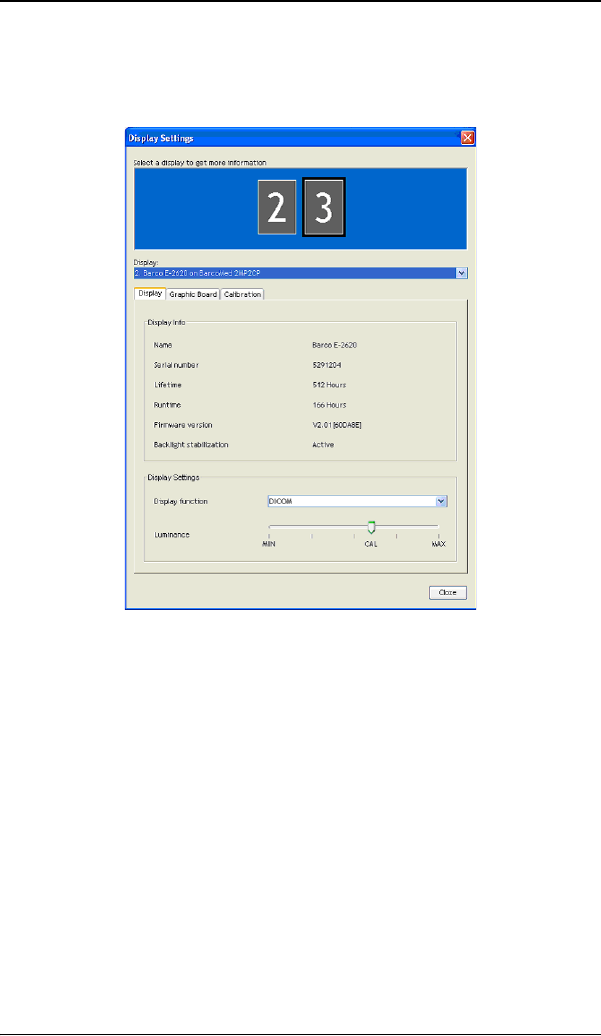Click the Backlight stabilization label
The width and height of the screenshot is (601, 1036).
(x=191, y=445)
